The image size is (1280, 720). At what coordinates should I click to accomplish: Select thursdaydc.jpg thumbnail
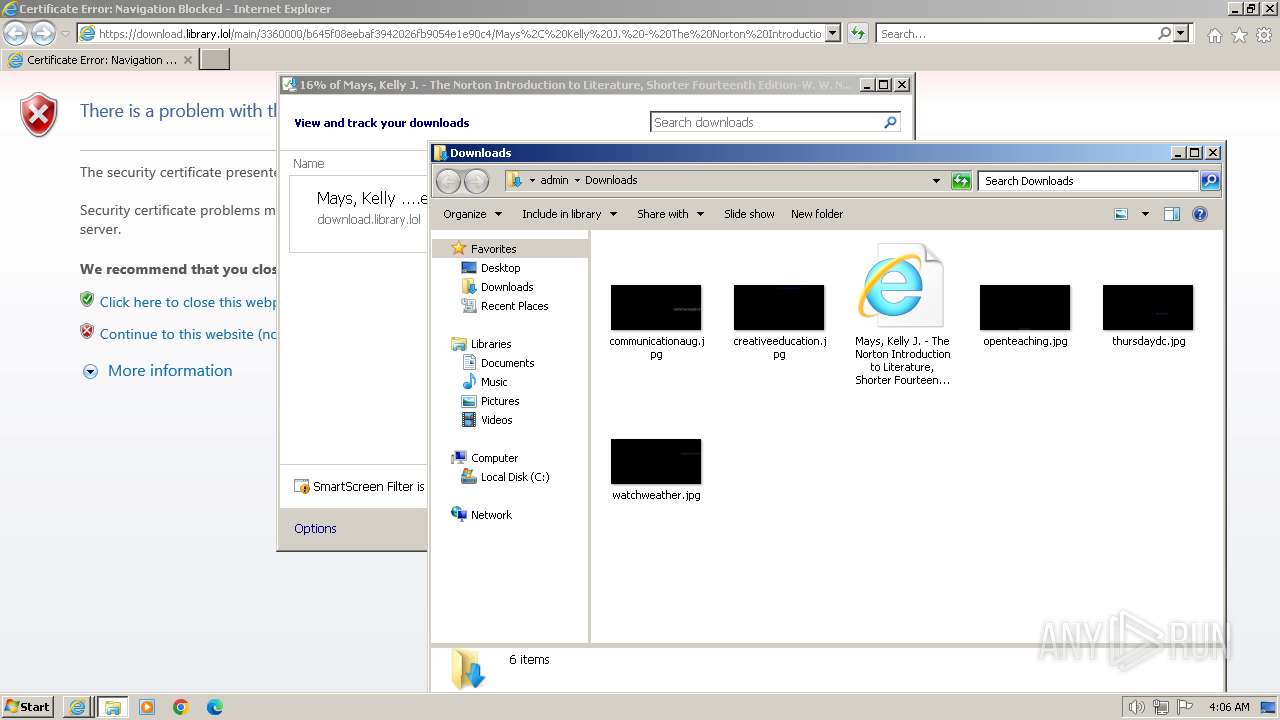click(x=1148, y=308)
